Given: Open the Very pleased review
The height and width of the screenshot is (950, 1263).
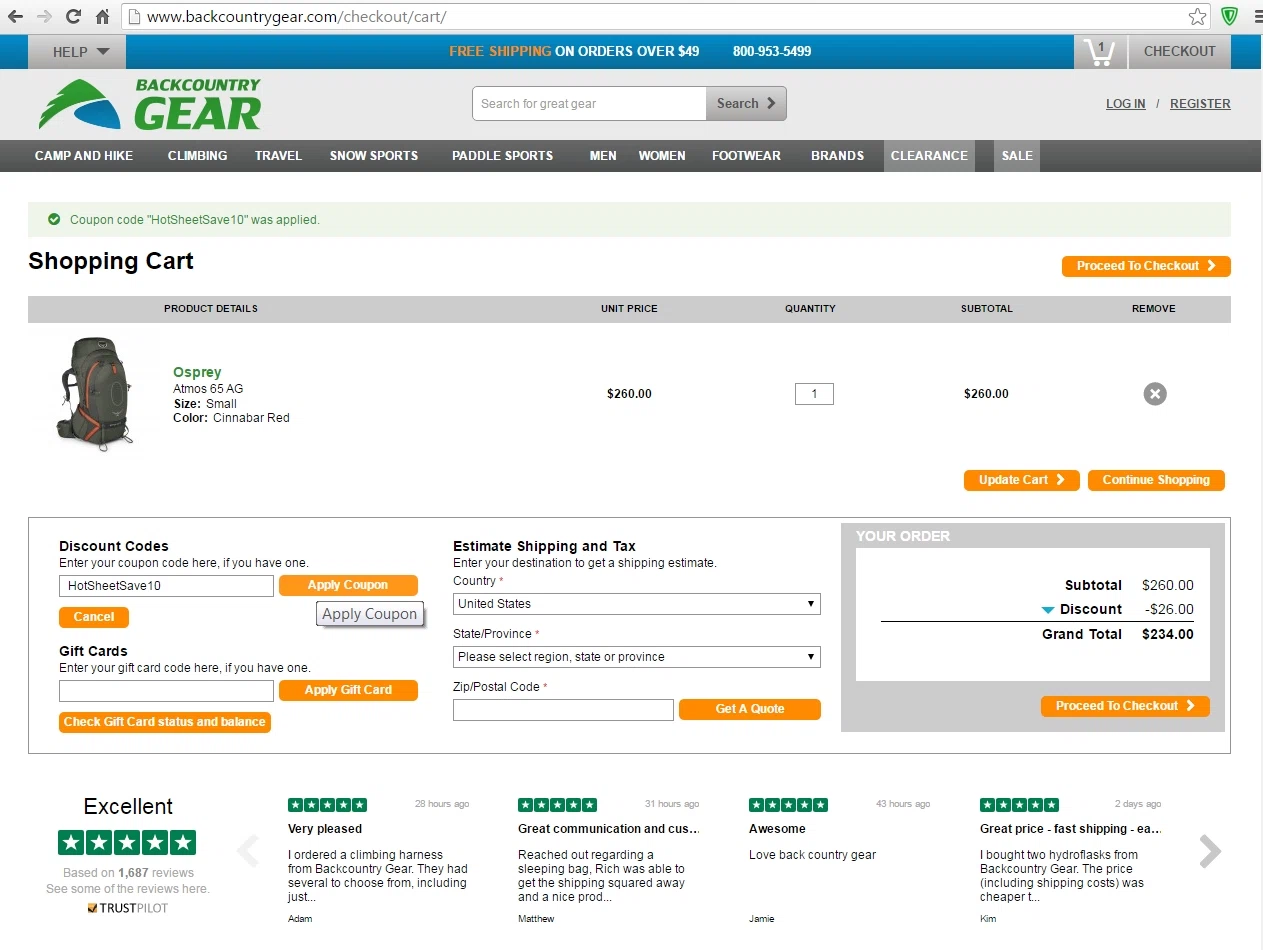Looking at the screenshot, I should (325, 829).
